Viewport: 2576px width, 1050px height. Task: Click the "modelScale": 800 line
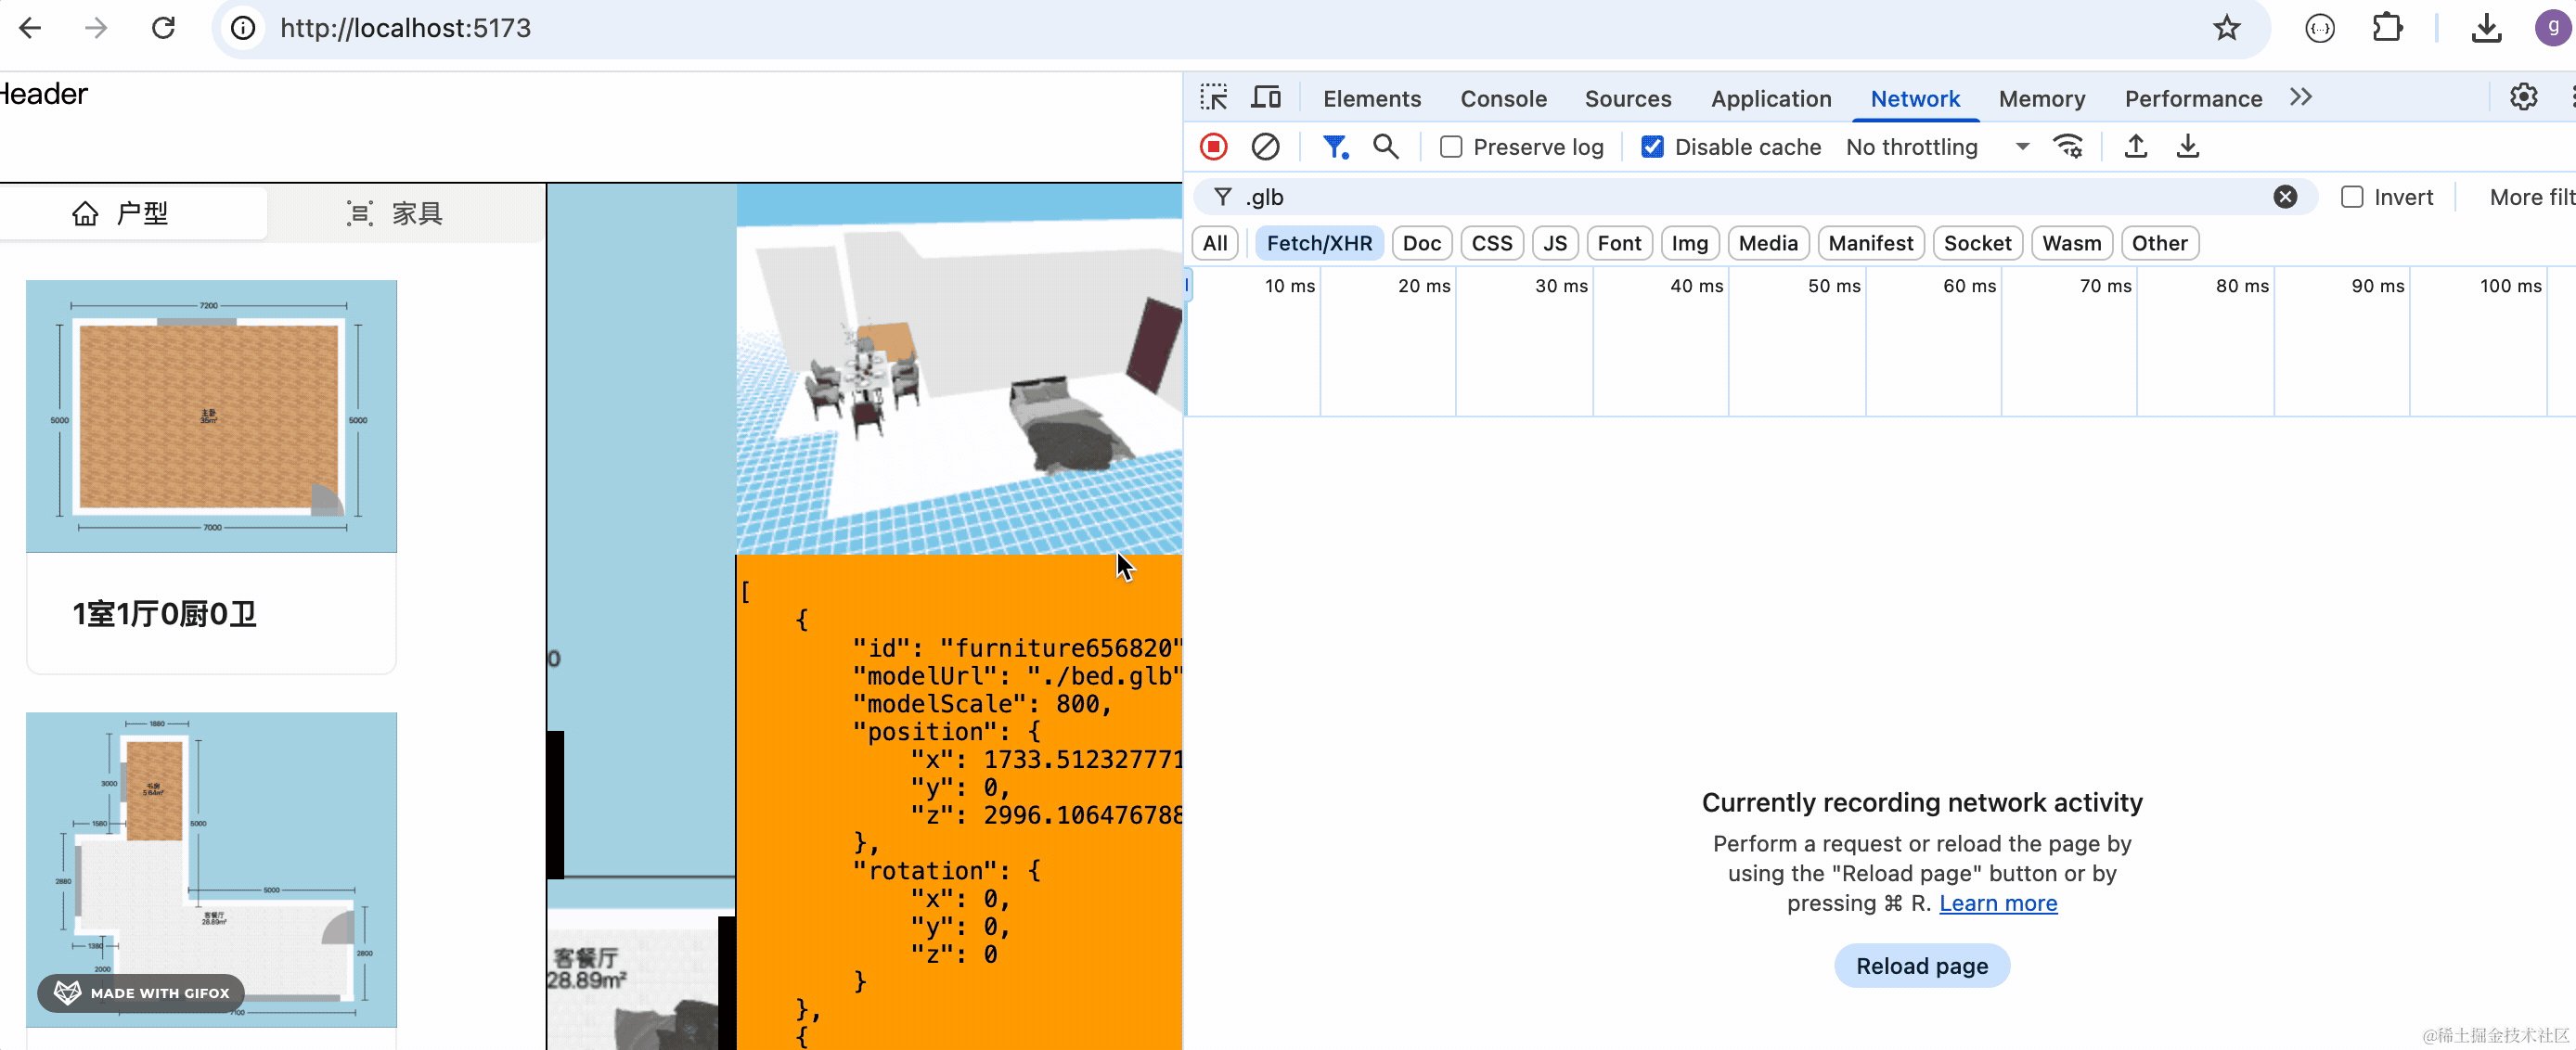tap(981, 704)
